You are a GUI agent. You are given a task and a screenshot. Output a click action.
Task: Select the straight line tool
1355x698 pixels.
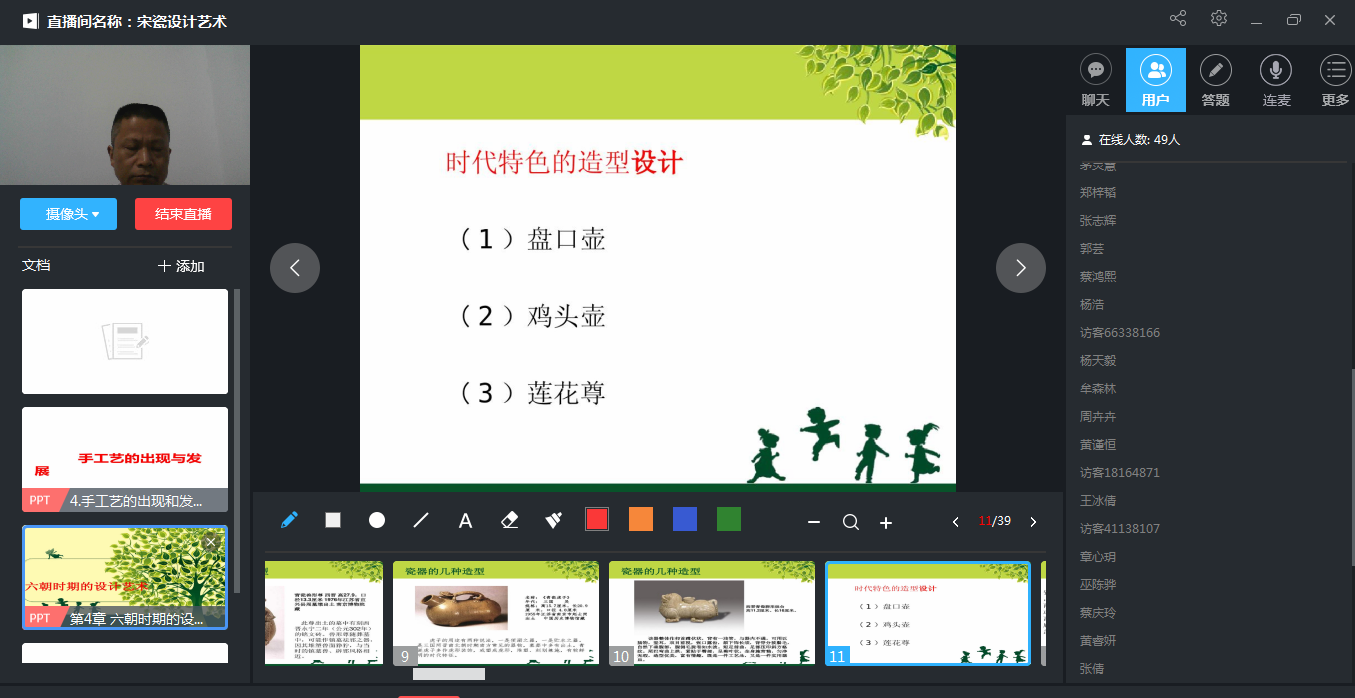click(x=421, y=520)
